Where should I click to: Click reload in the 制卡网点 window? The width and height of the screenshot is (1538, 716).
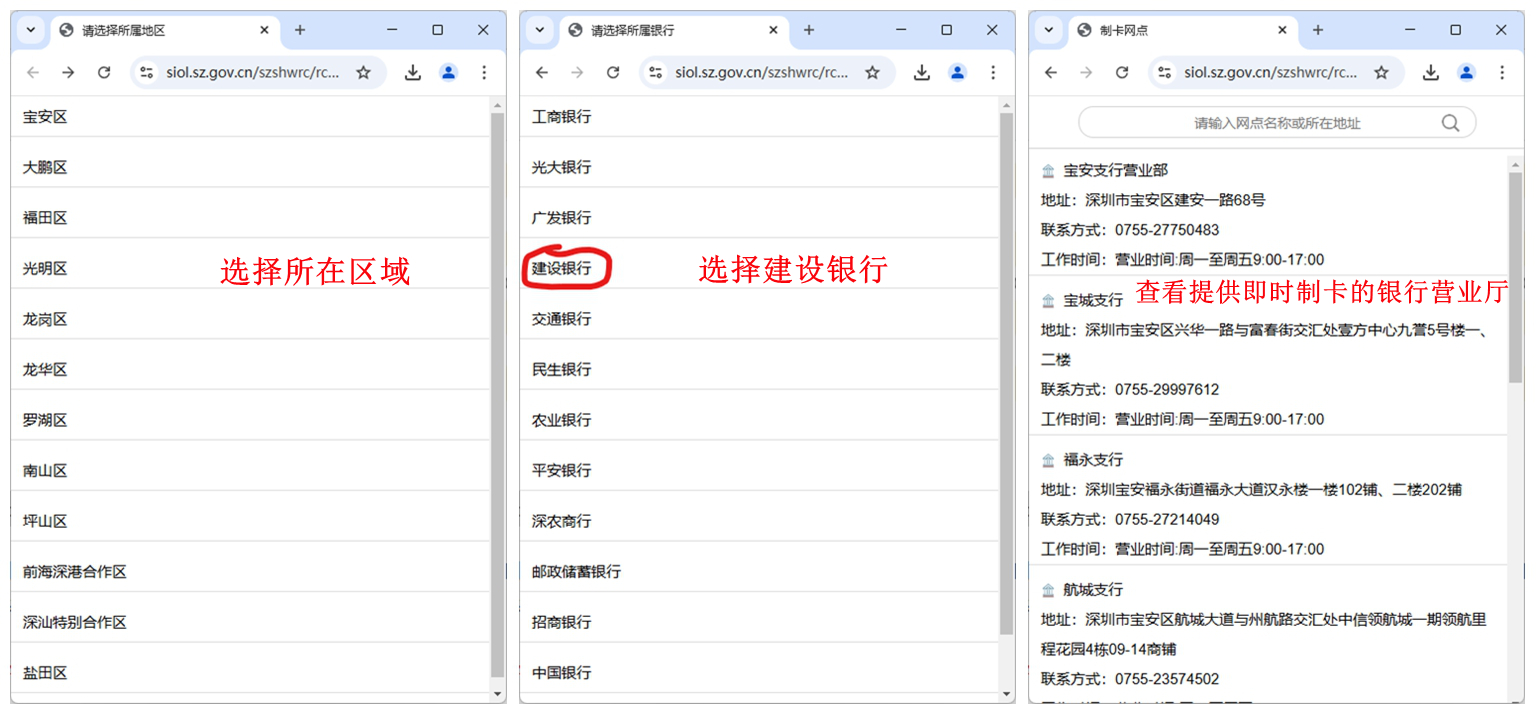tap(1122, 72)
